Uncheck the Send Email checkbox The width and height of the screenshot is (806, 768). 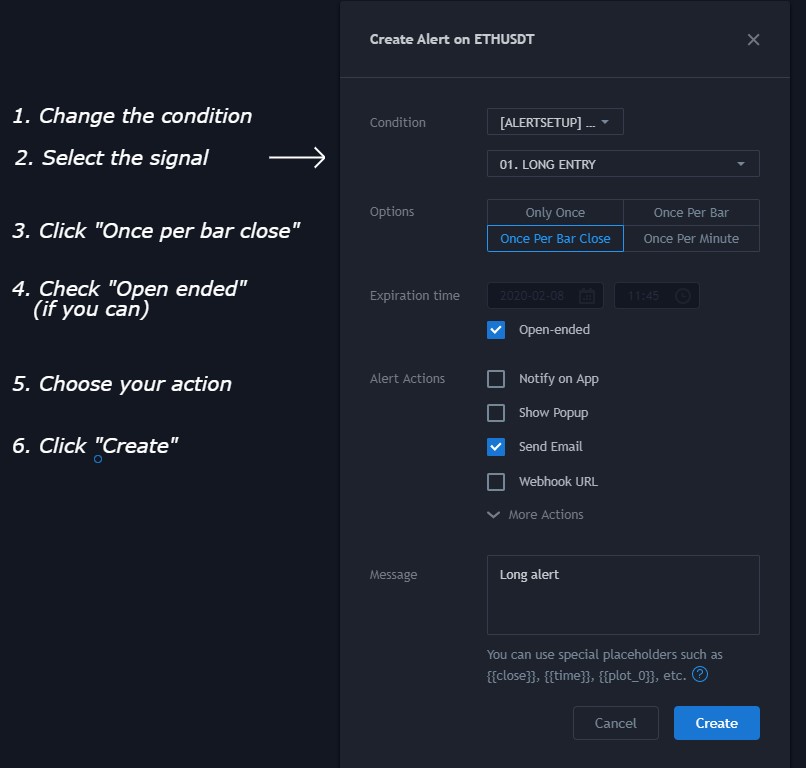tap(496, 447)
